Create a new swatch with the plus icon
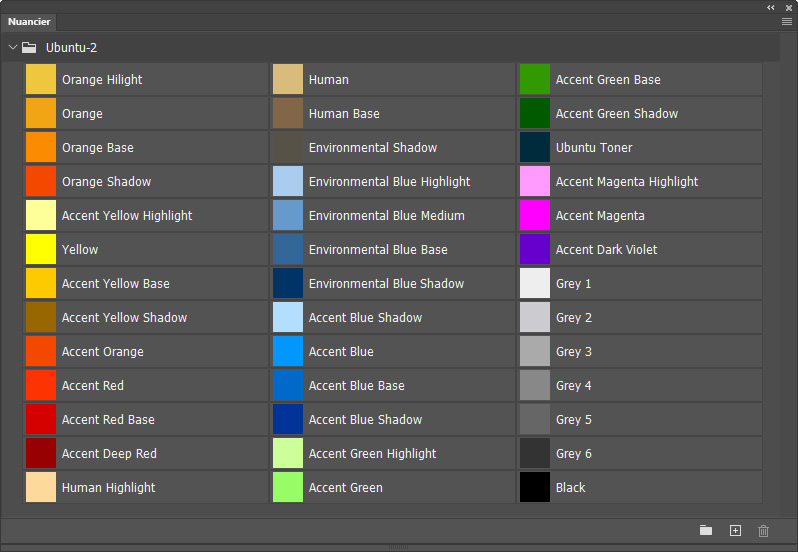The image size is (798, 552). pyautogui.click(x=735, y=530)
